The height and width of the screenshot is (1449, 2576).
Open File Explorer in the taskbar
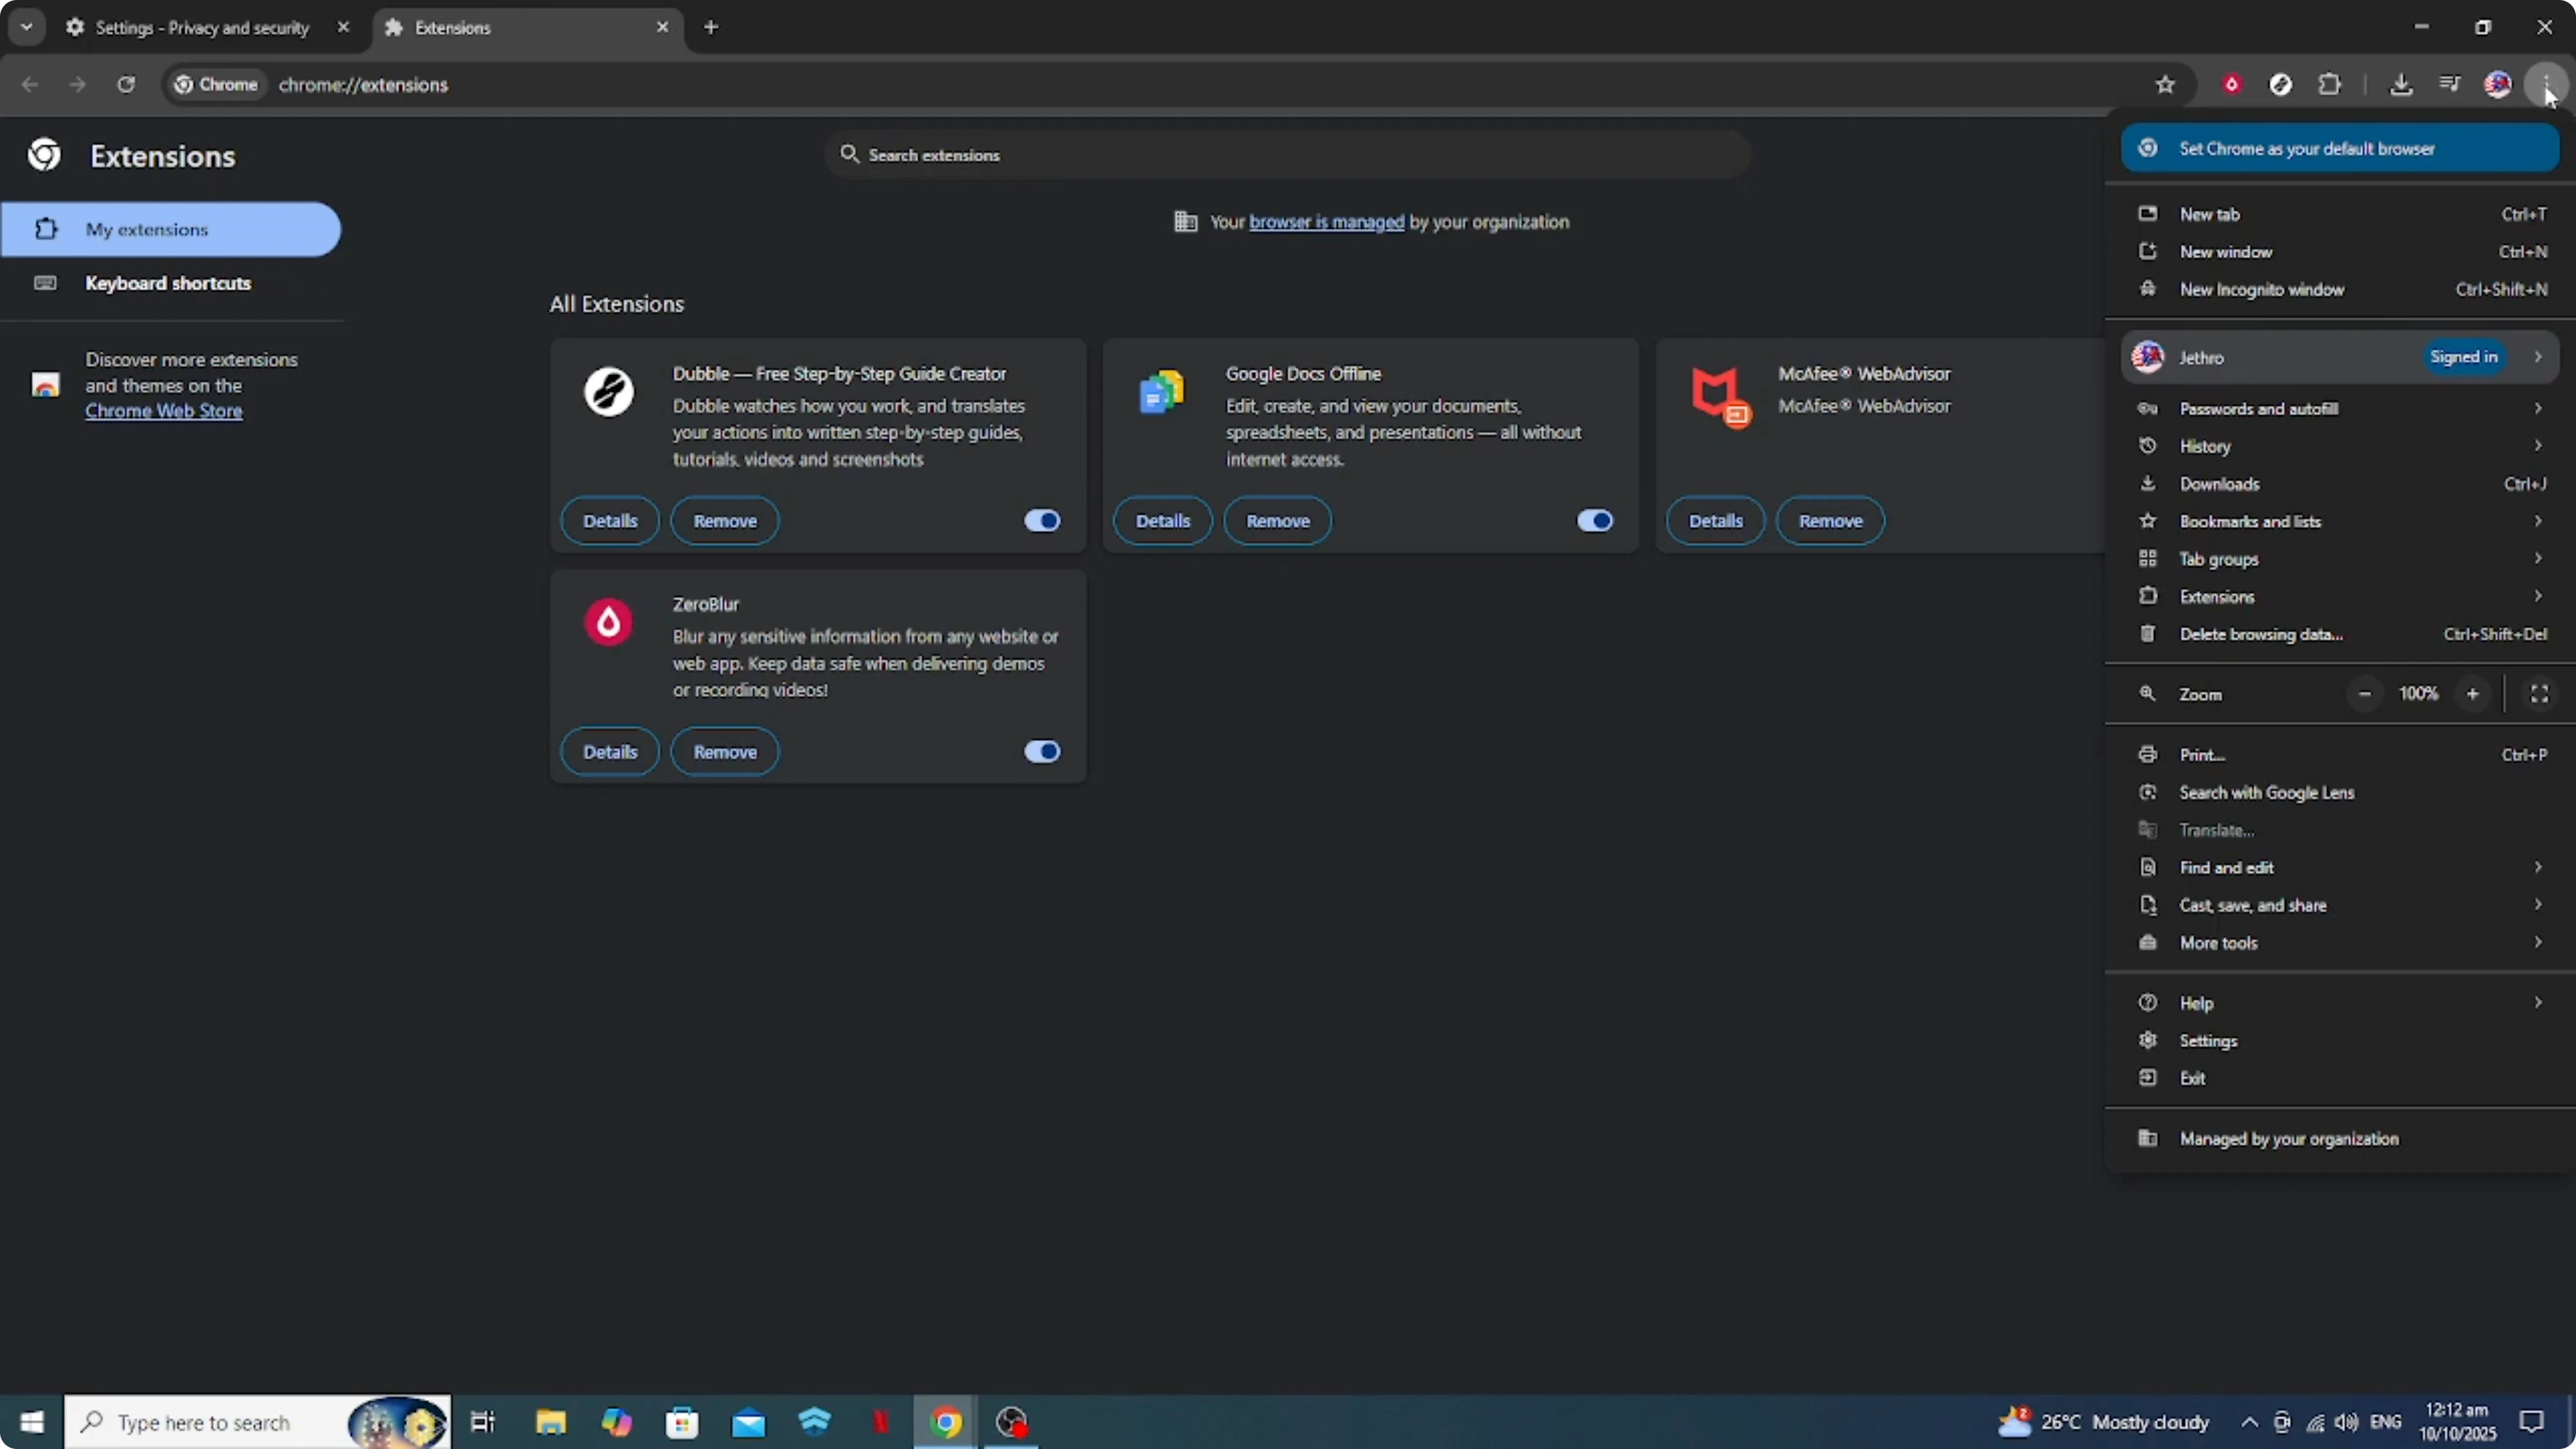[550, 1422]
